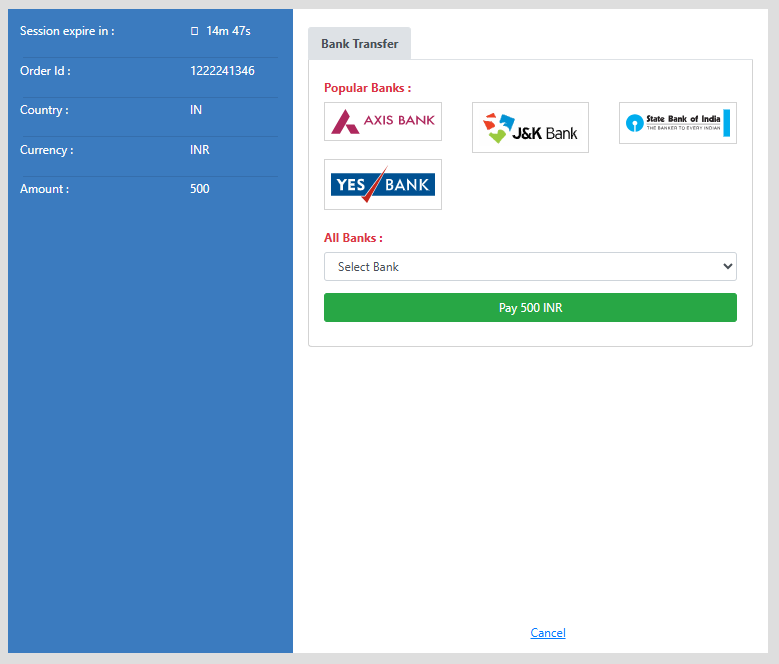Click the session timer icon
This screenshot has width=779, height=664.
(194, 31)
